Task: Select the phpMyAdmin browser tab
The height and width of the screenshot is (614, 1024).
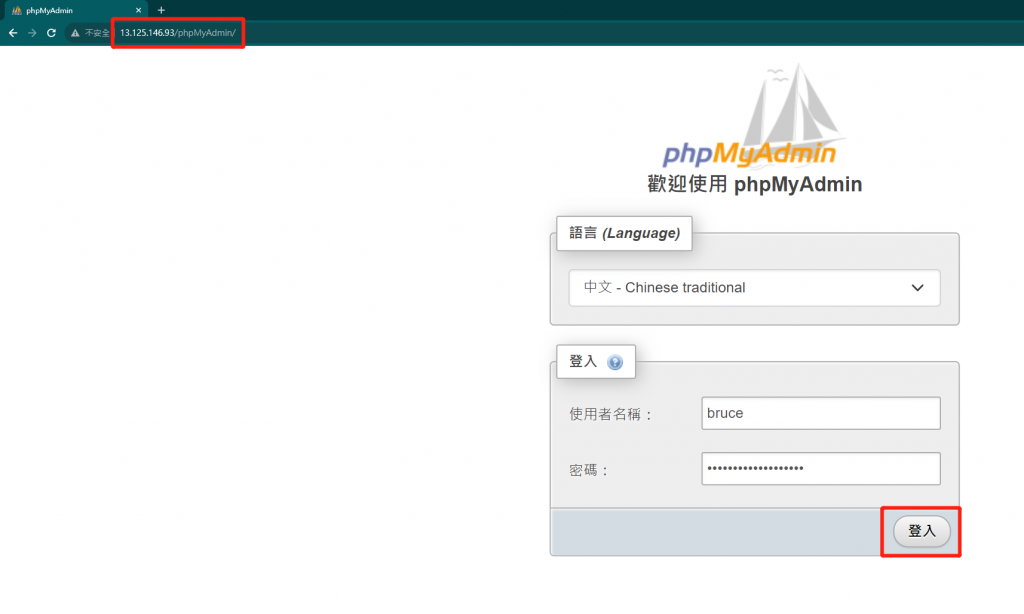Action: [x=74, y=10]
